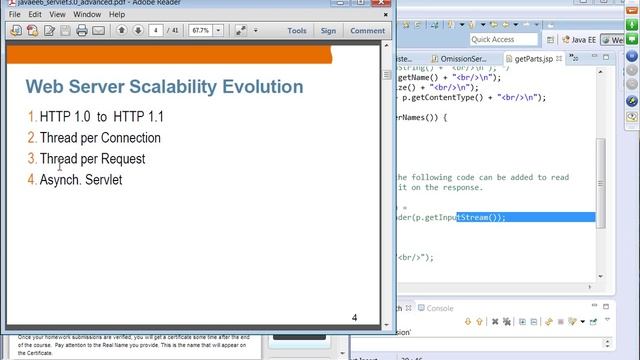Open the dropdown beside the read mode icon
Screen dimensions: 640x360
click(x=256, y=30)
